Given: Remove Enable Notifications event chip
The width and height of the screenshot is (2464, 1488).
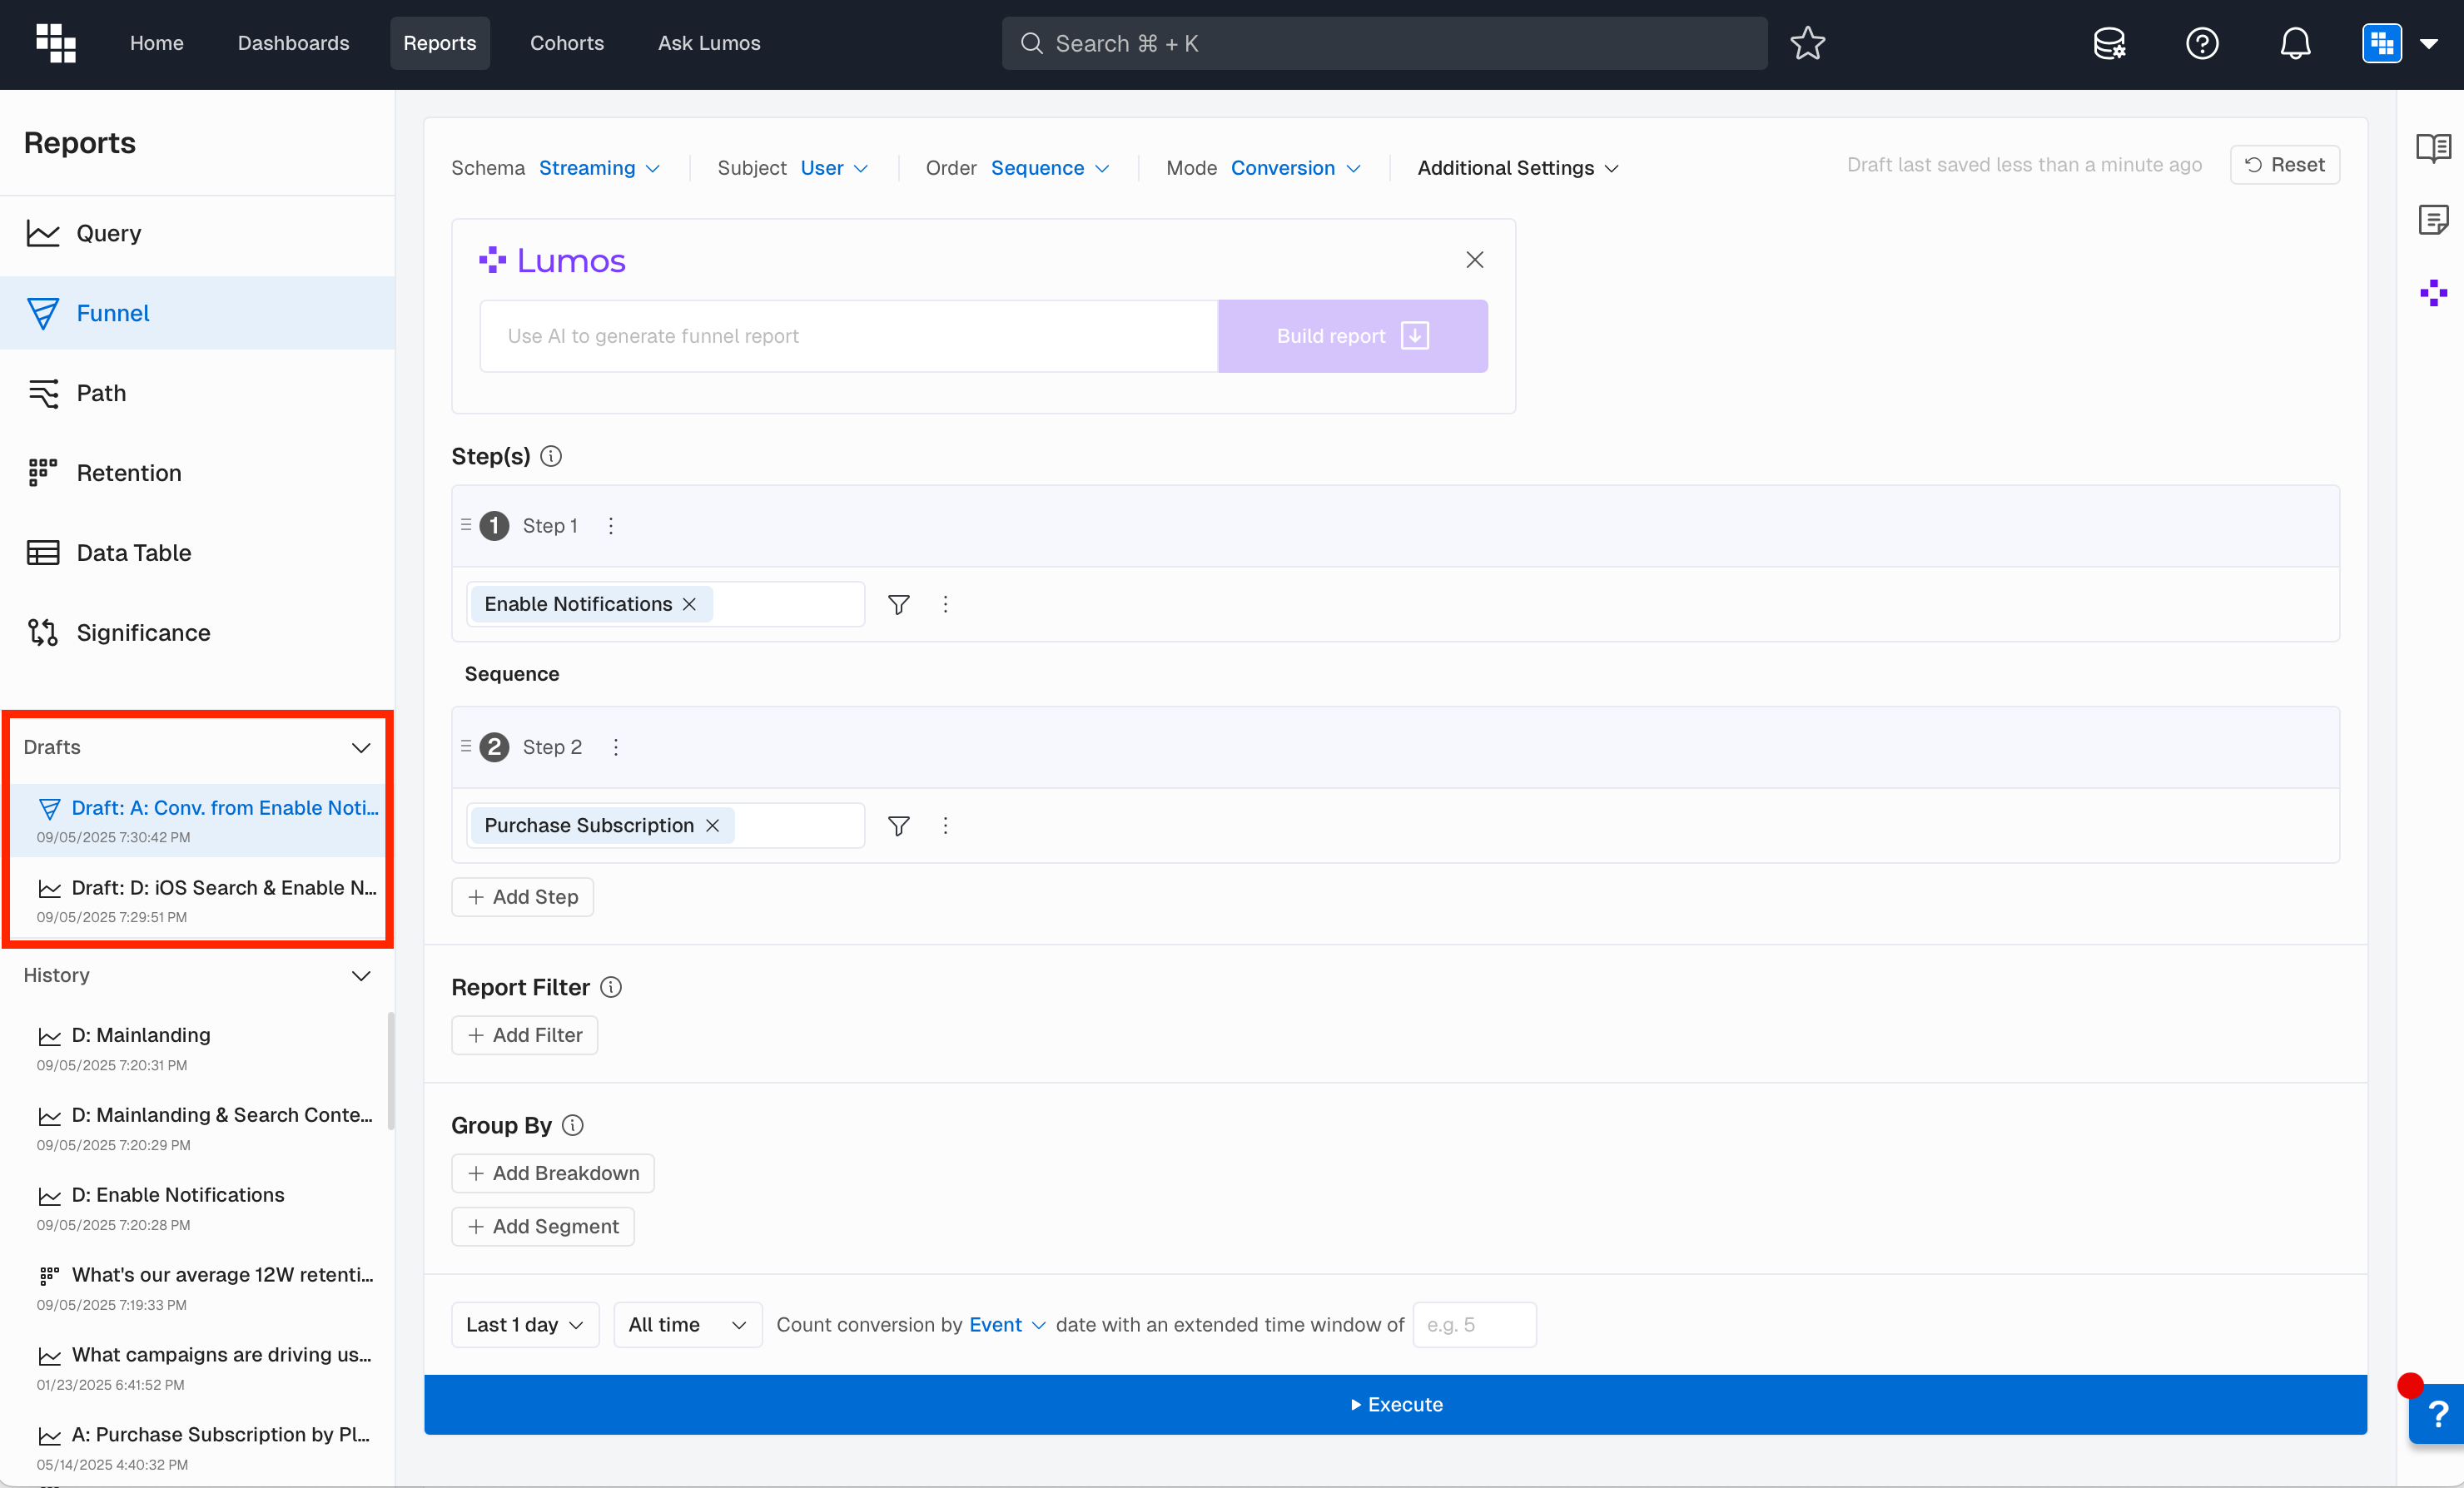Looking at the screenshot, I should (x=689, y=604).
